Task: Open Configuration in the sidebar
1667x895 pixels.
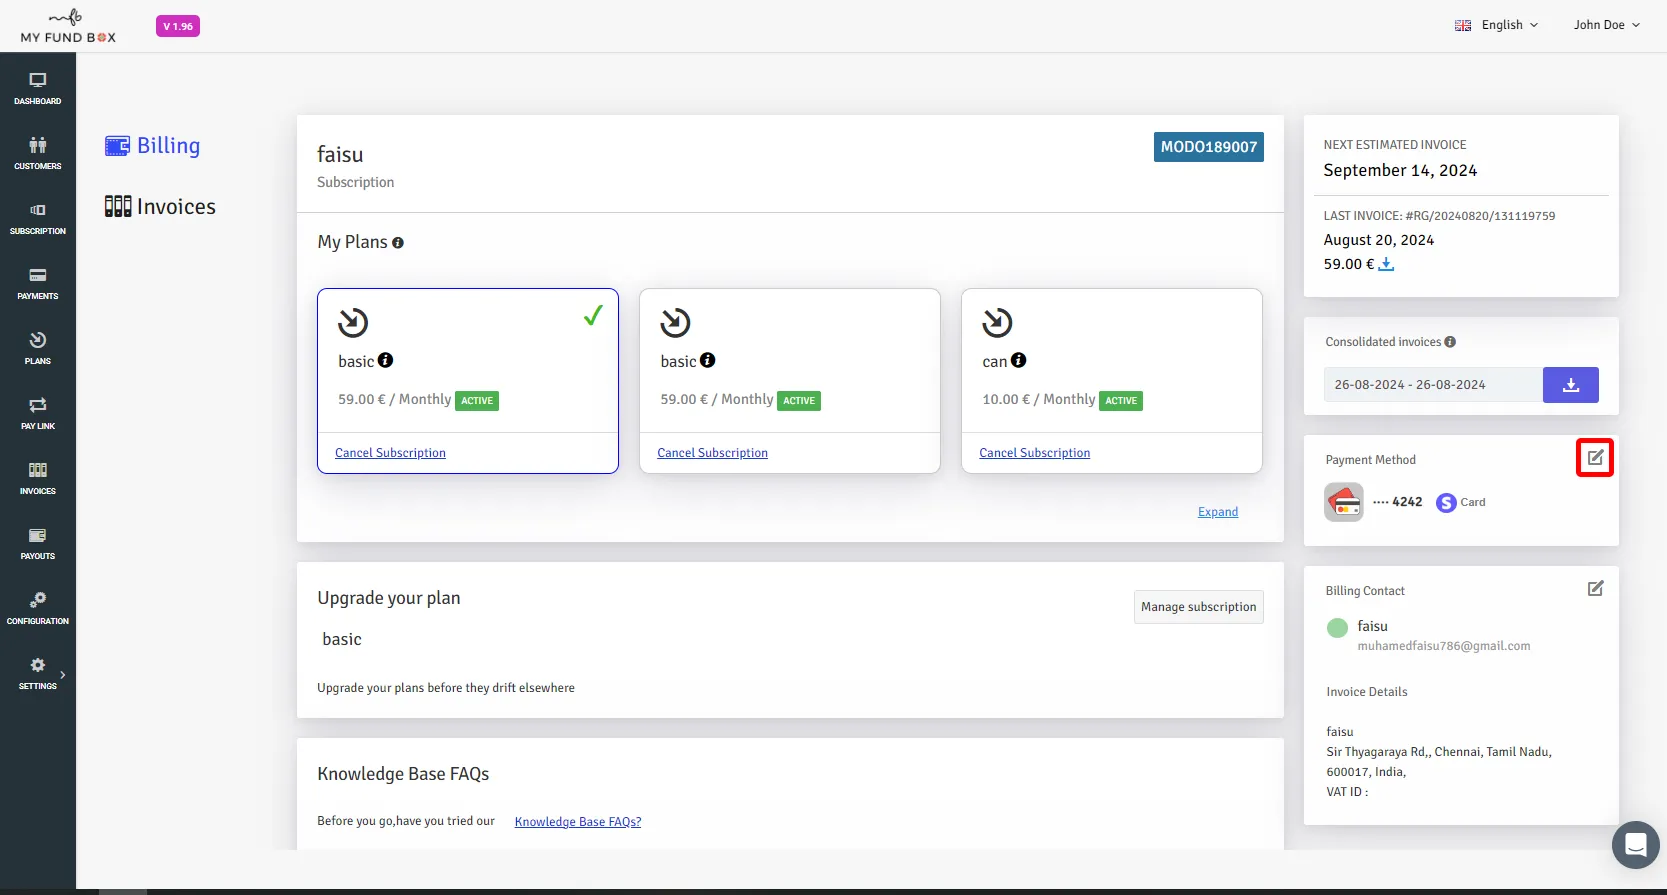Action: pos(38,608)
